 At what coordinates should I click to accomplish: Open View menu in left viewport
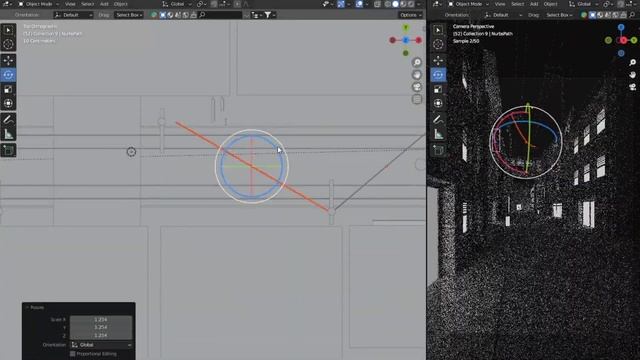[x=70, y=4]
